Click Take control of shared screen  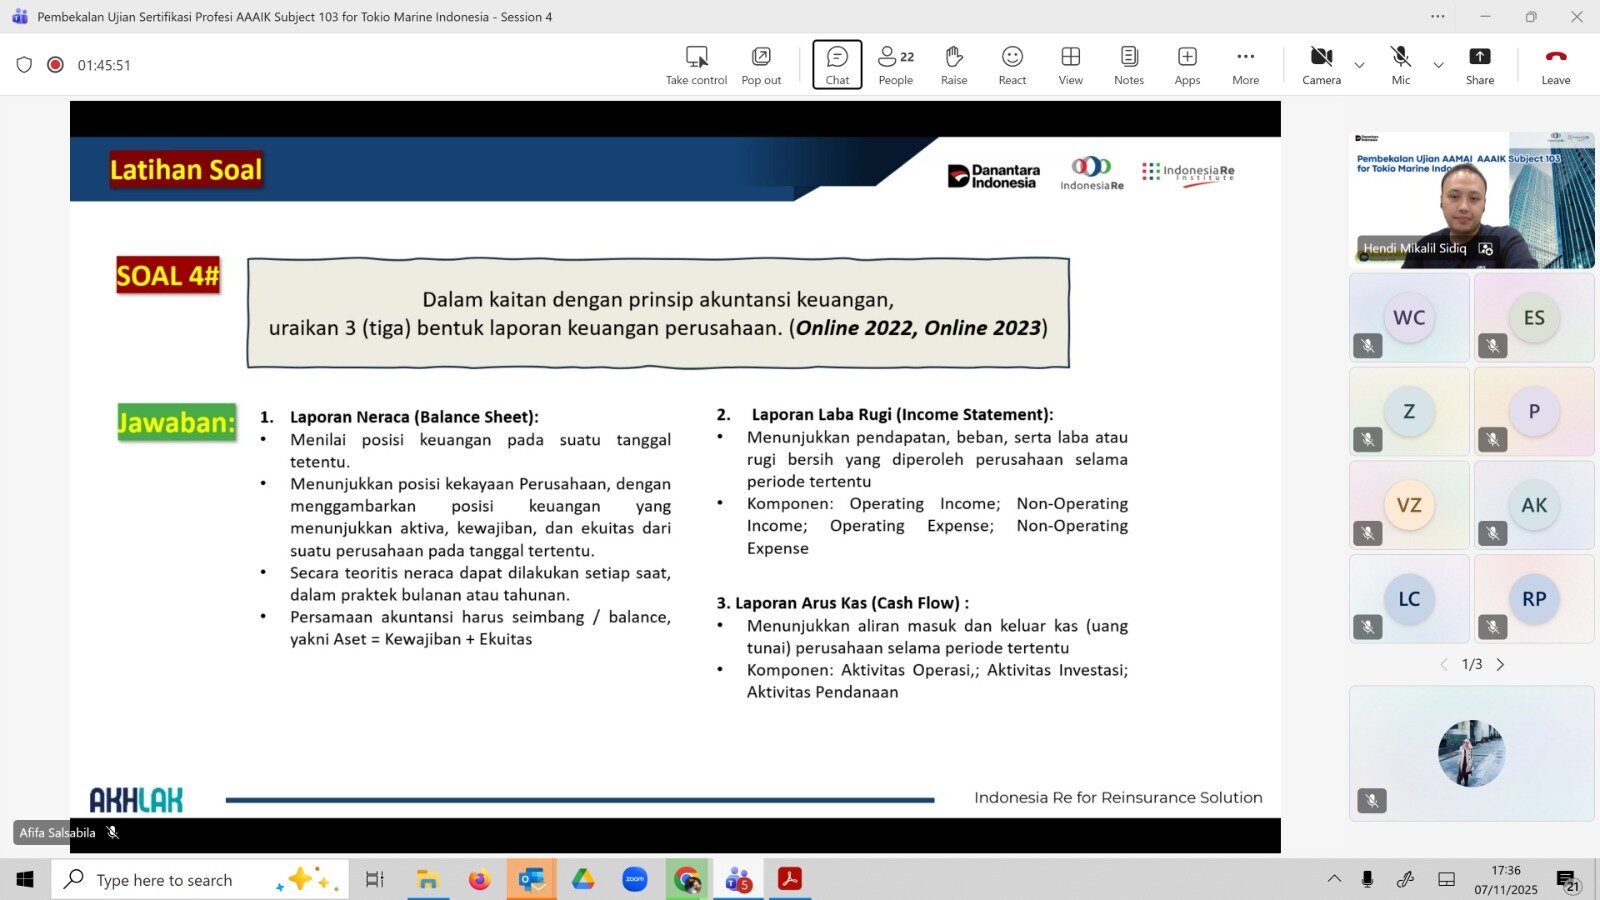tap(696, 65)
